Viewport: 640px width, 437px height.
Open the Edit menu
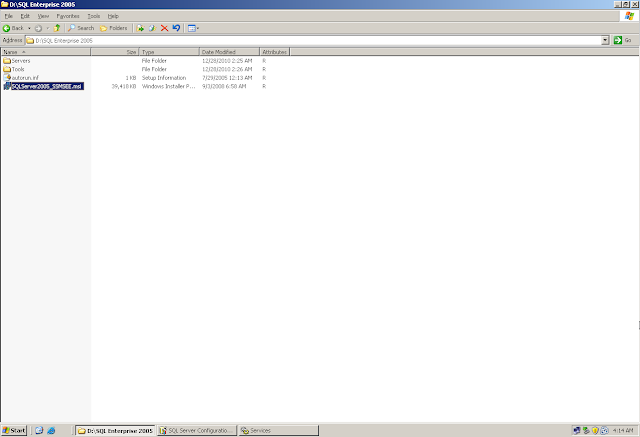click(x=25, y=16)
